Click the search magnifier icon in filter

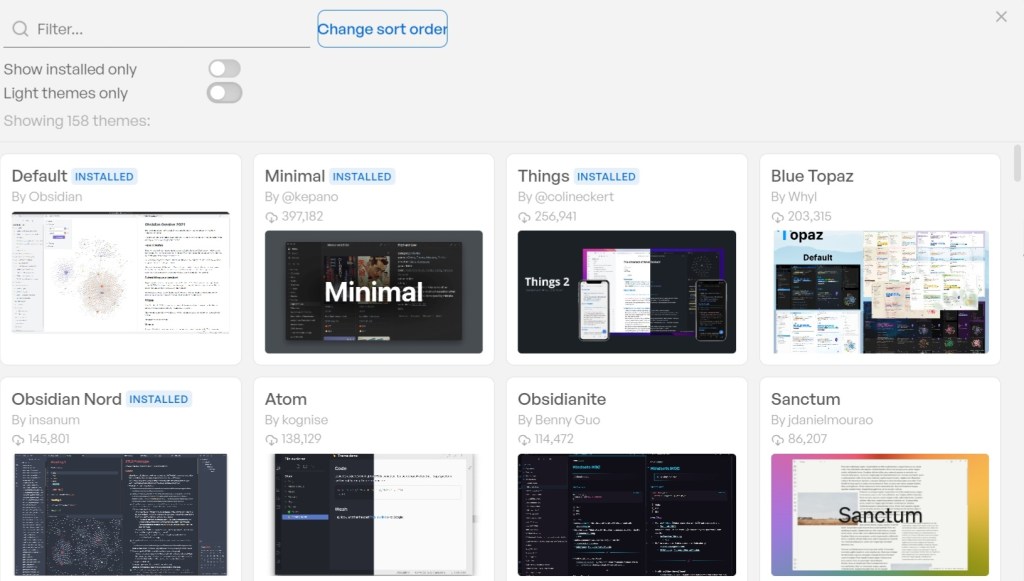pos(19,29)
